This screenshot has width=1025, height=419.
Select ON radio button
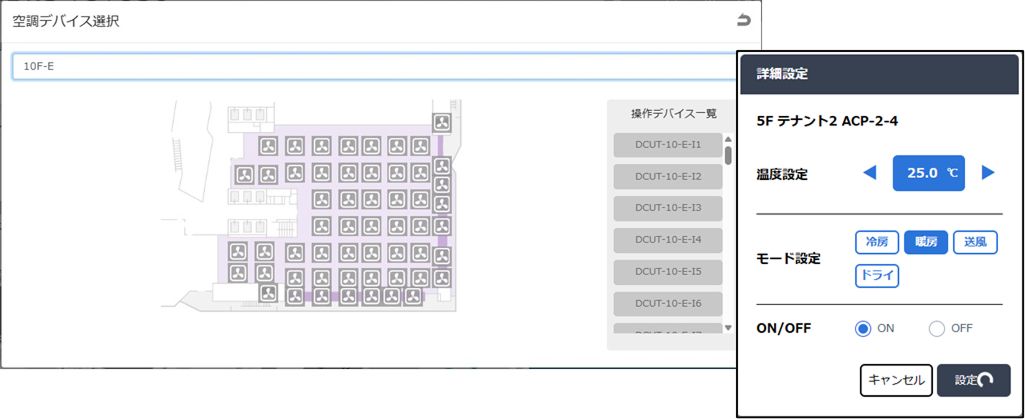(863, 328)
